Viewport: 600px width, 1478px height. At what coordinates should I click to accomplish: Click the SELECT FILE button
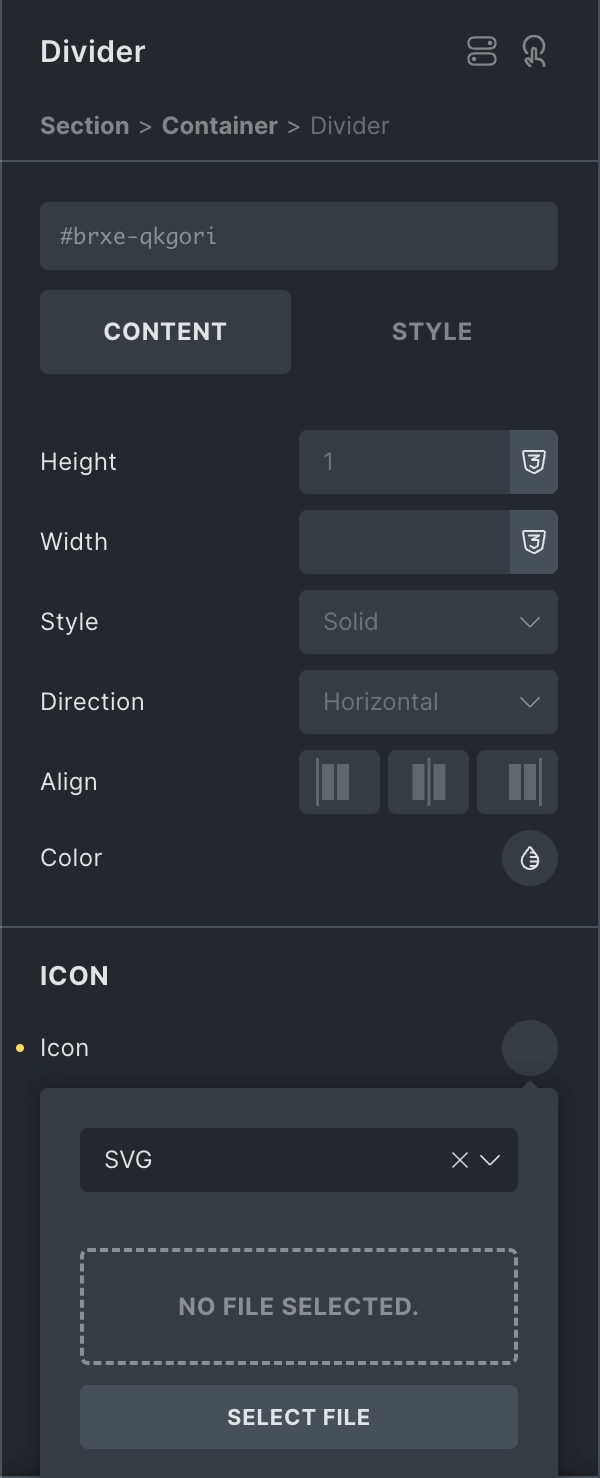coord(299,1417)
